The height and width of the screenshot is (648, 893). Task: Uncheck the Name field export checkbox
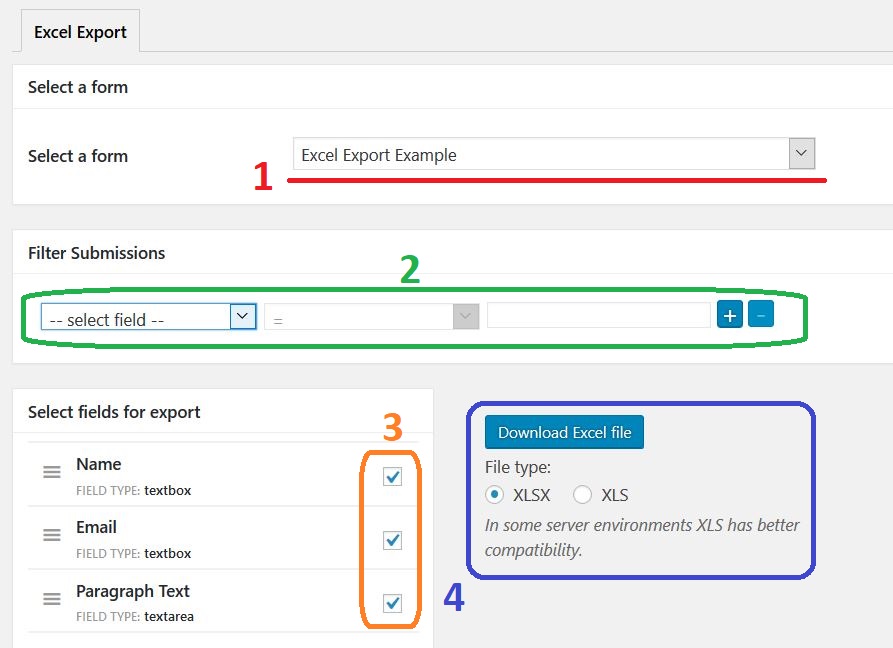coord(393,477)
